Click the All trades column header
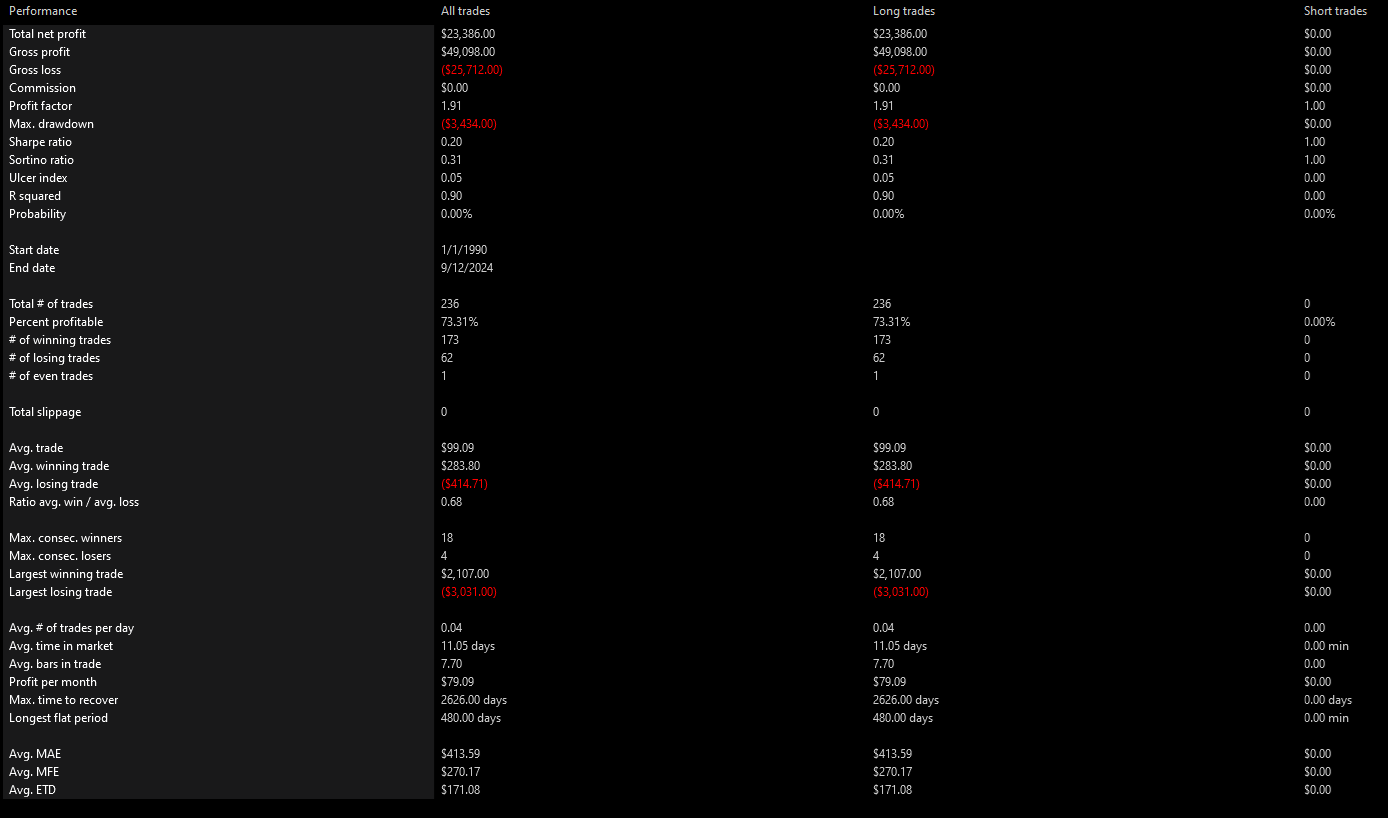The width and height of the screenshot is (1388, 818). pos(465,11)
